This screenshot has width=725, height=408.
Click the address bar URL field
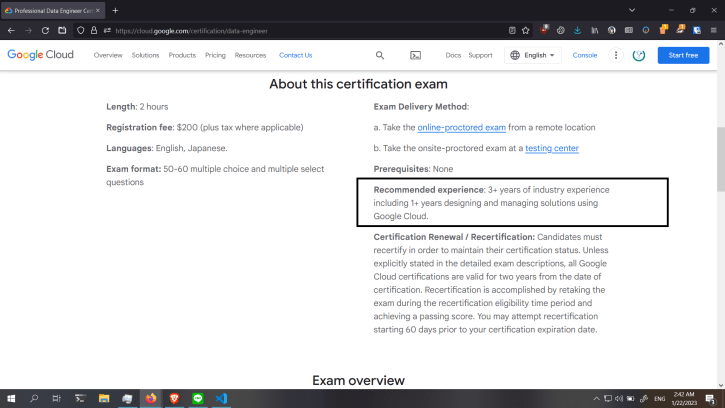coord(305,31)
